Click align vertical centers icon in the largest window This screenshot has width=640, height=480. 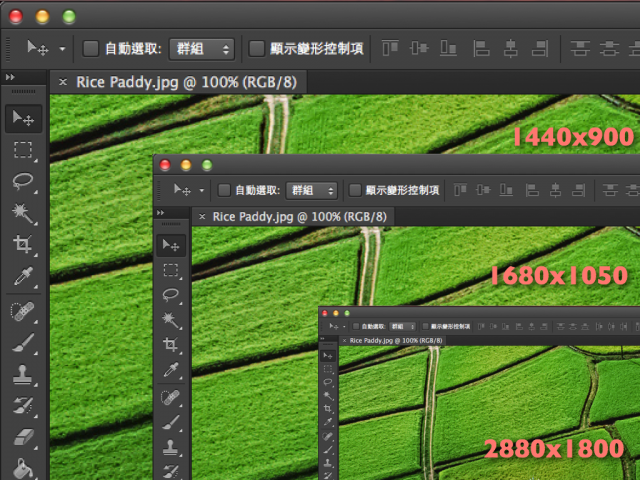tap(419, 48)
